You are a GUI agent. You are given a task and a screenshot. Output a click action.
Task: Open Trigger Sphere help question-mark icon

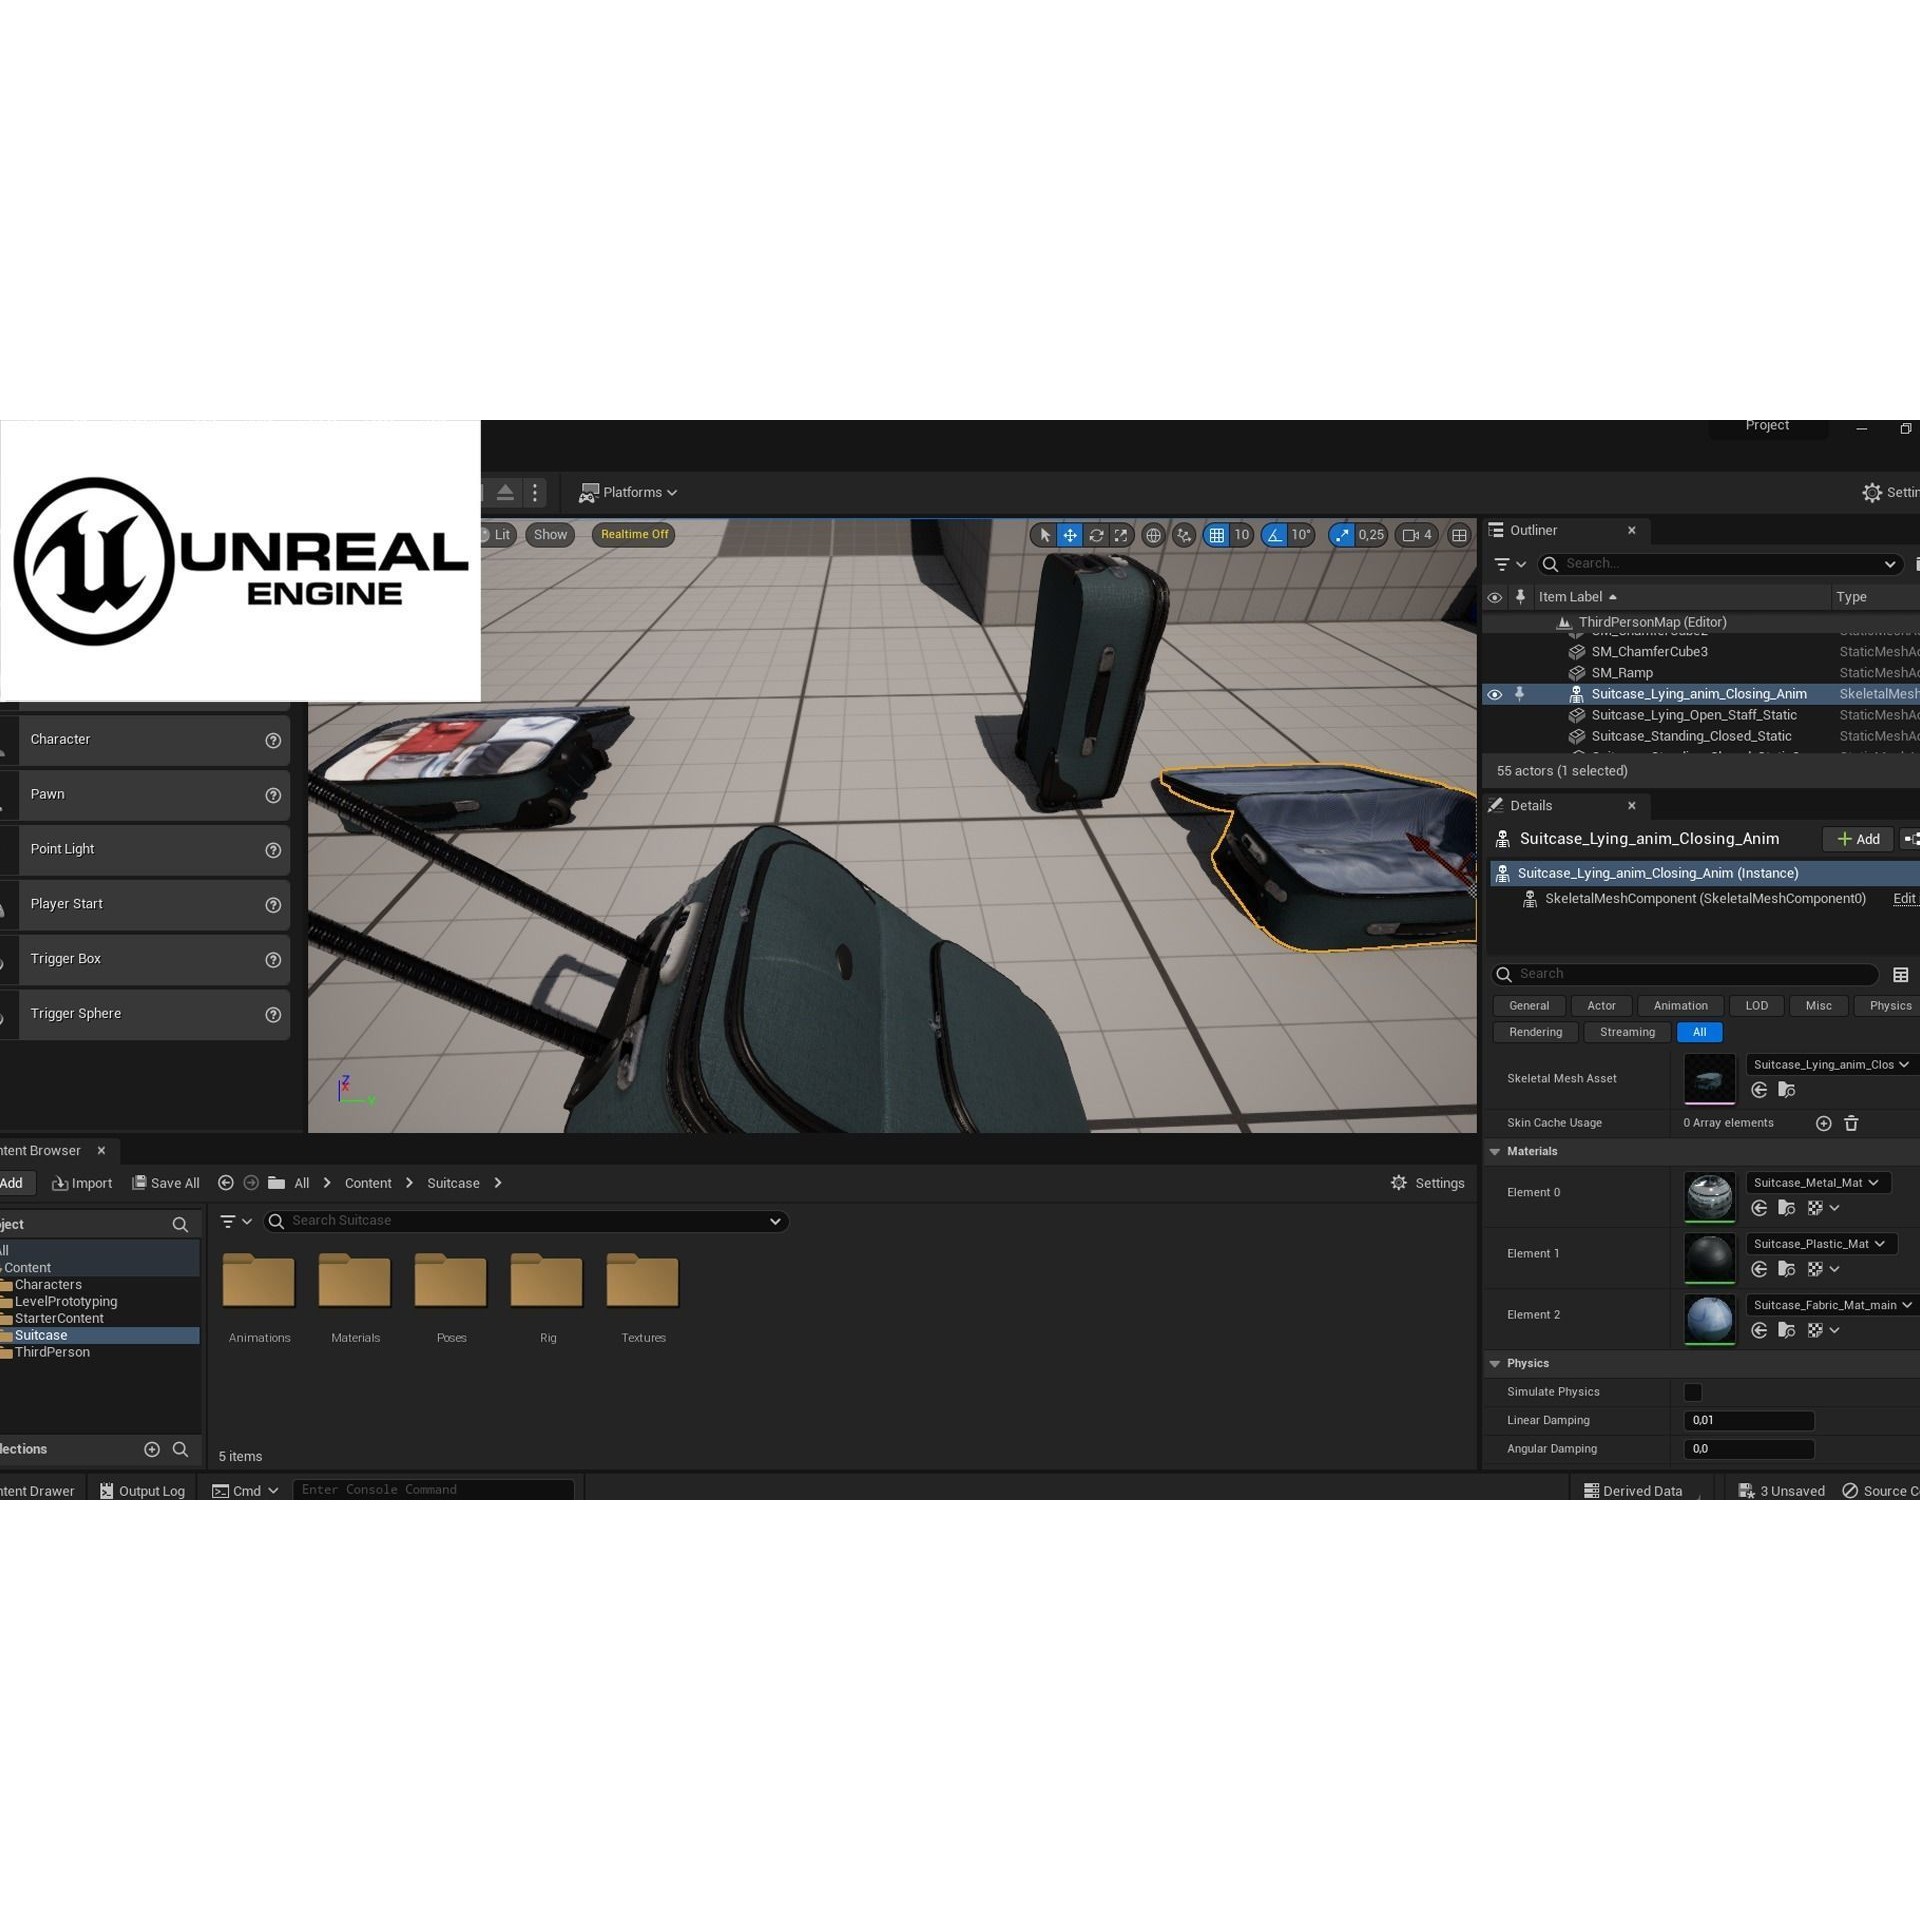coord(273,1014)
